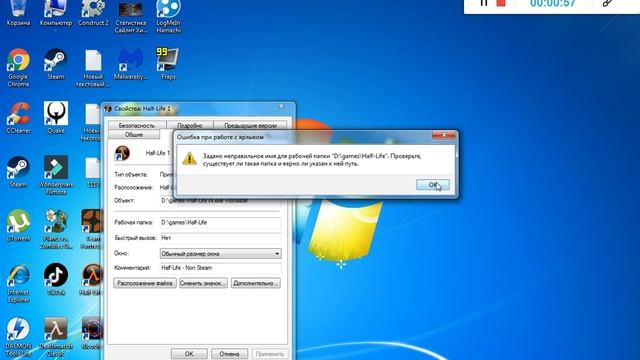Select the Wondershare Filmora desktop shortcut

(56, 176)
